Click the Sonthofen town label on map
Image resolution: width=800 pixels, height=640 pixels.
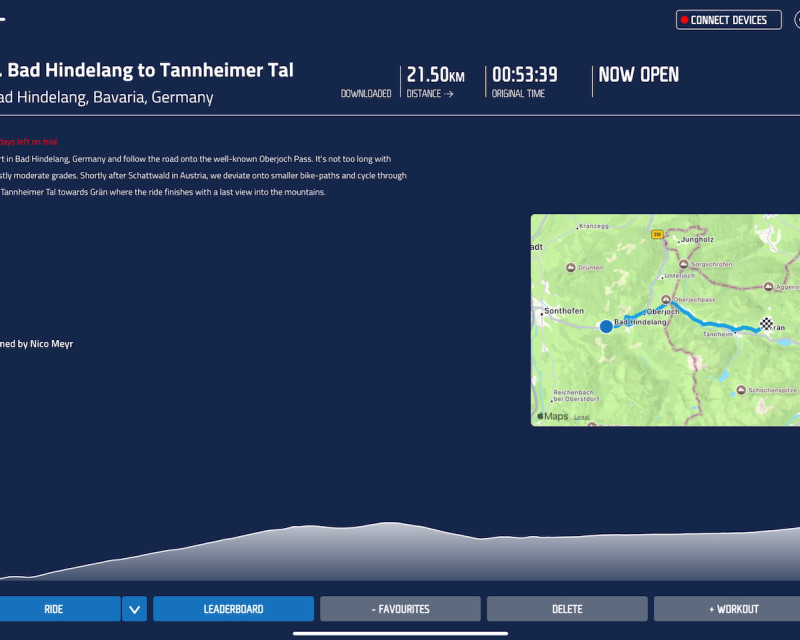coord(564,312)
